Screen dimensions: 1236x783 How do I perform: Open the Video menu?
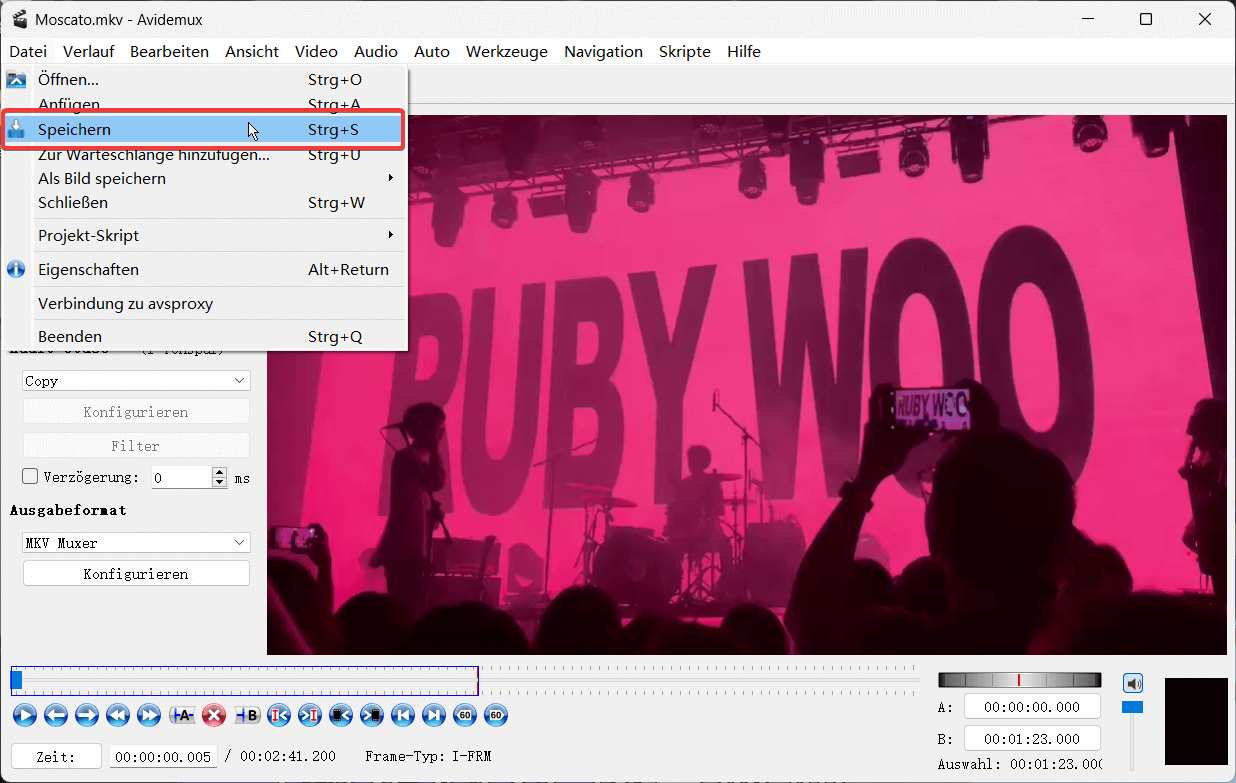point(316,51)
